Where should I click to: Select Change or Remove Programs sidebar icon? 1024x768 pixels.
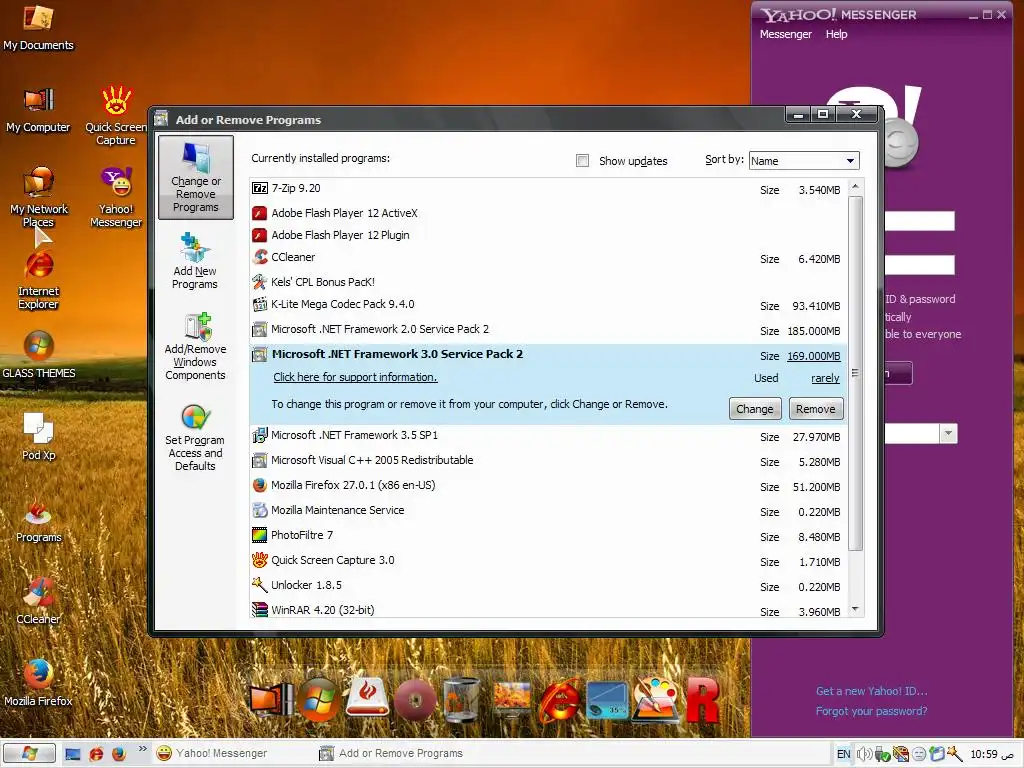[x=195, y=177]
